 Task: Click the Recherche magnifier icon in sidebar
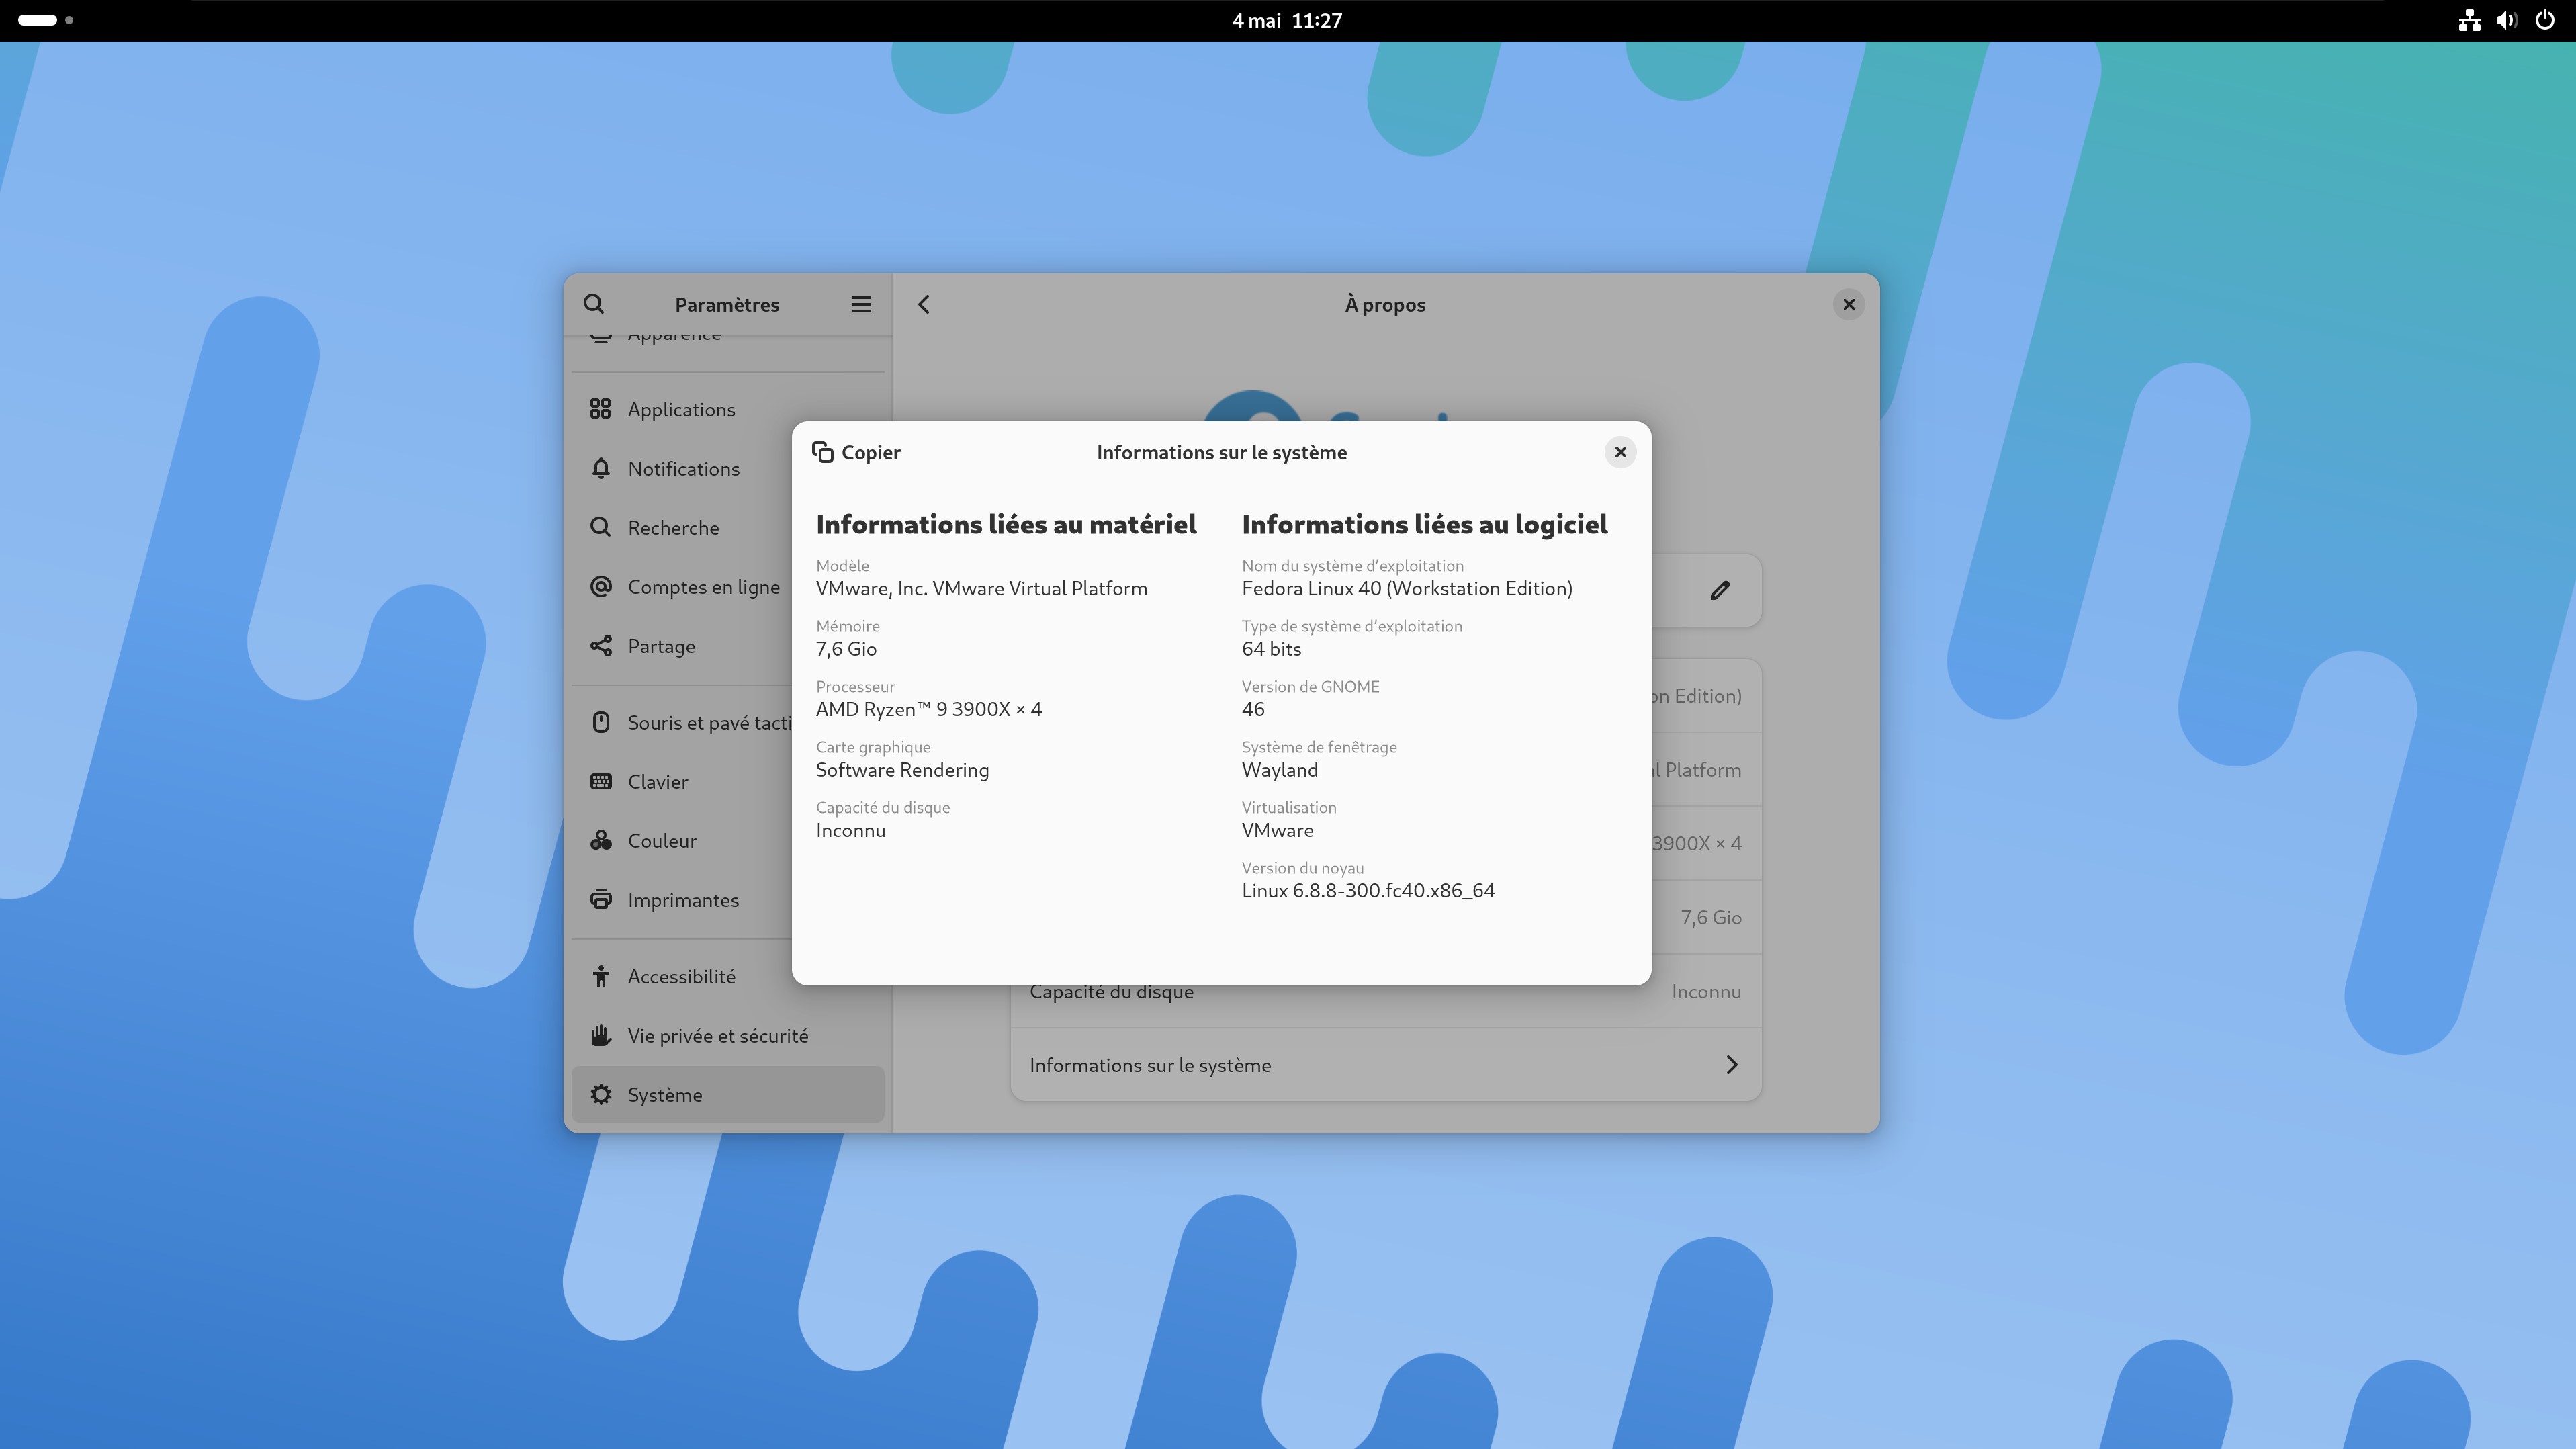click(601, 528)
